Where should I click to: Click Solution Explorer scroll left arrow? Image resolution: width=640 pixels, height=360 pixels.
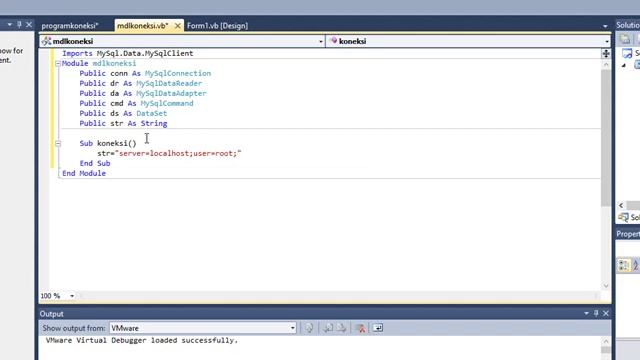pyautogui.click(x=621, y=205)
